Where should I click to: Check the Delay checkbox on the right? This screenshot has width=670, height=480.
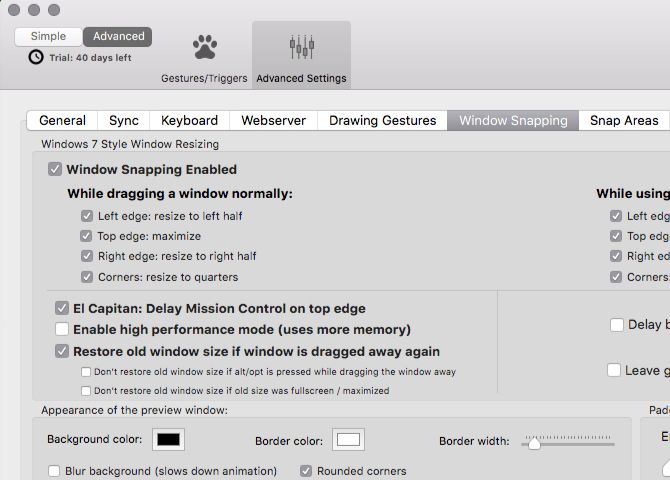(617, 325)
